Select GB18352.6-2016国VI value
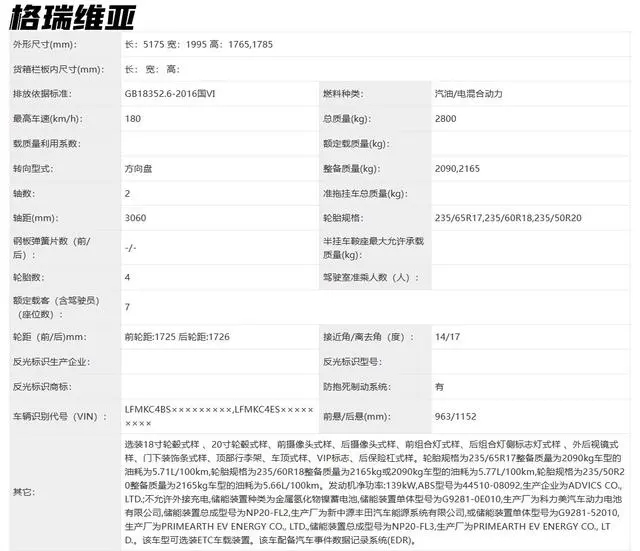 coord(170,94)
